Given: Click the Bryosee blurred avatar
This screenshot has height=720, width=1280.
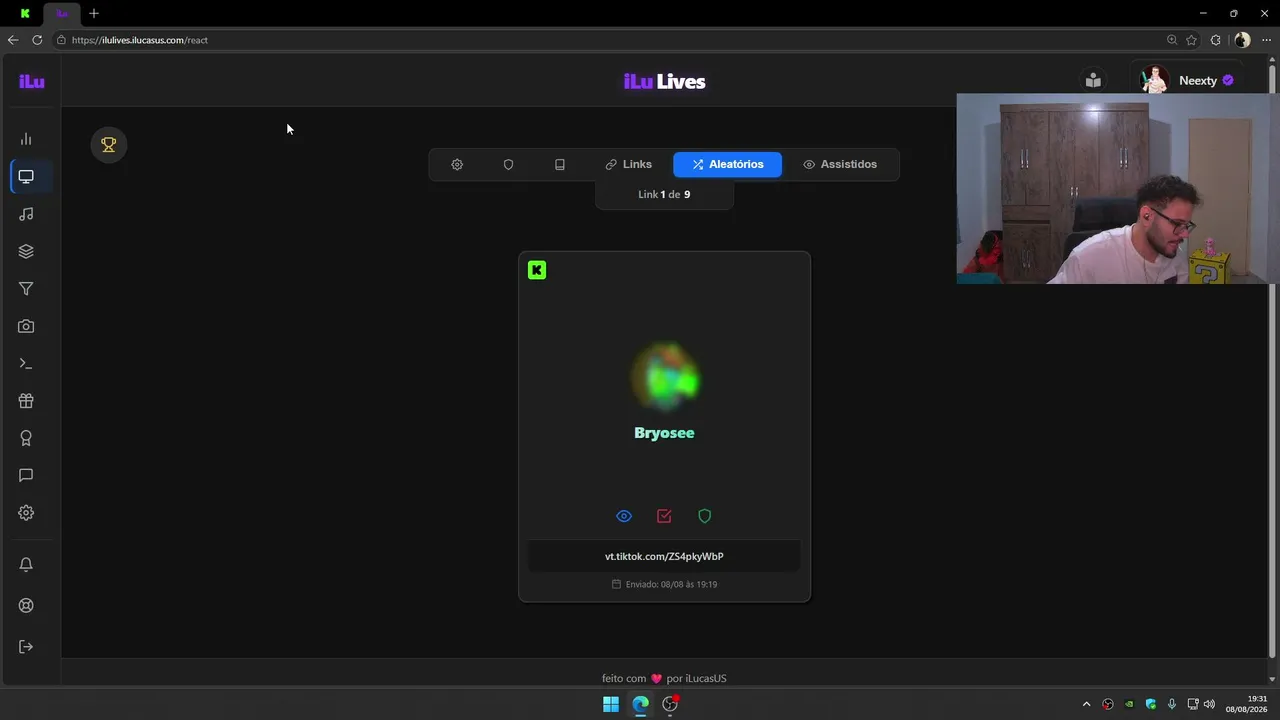Looking at the screenshot, I should click(x=665, y=378).
